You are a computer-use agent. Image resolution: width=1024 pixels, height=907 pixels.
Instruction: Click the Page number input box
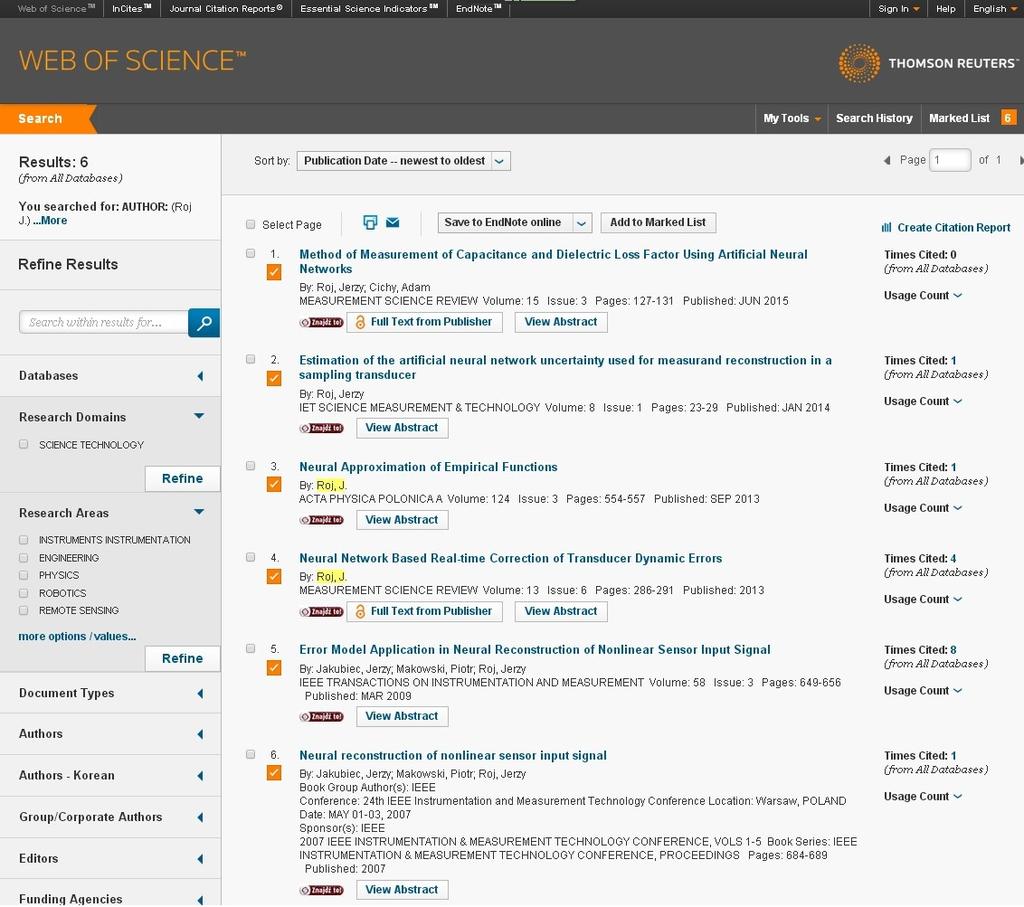950,161
